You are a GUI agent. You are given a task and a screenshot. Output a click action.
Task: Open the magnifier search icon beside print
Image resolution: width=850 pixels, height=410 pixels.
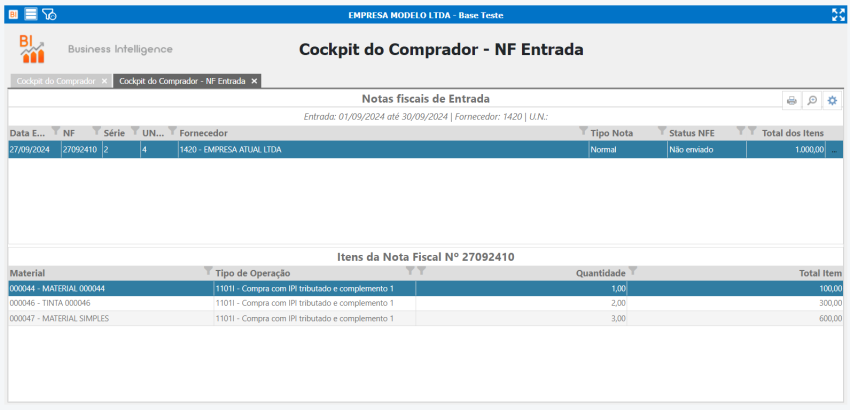[x=812, y=100]
